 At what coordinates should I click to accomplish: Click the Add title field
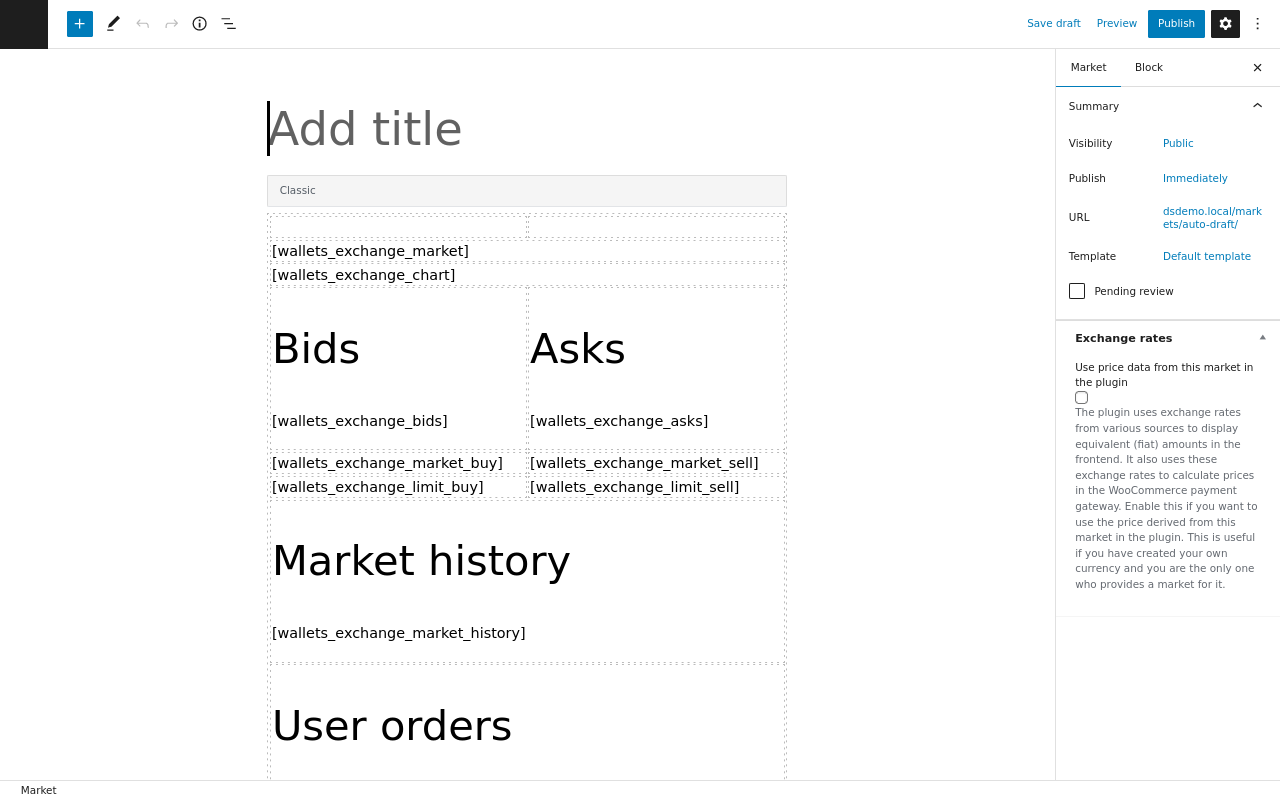526,129
